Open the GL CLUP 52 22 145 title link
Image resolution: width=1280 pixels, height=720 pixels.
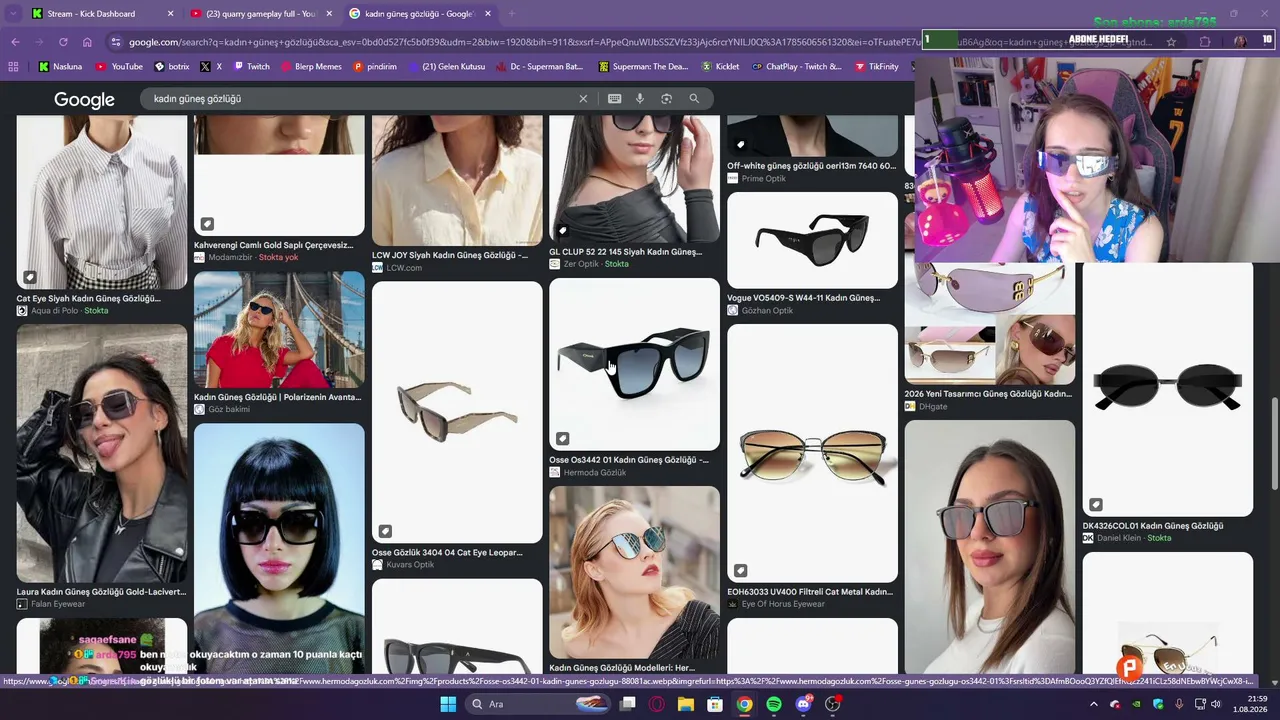pos(626,252)
